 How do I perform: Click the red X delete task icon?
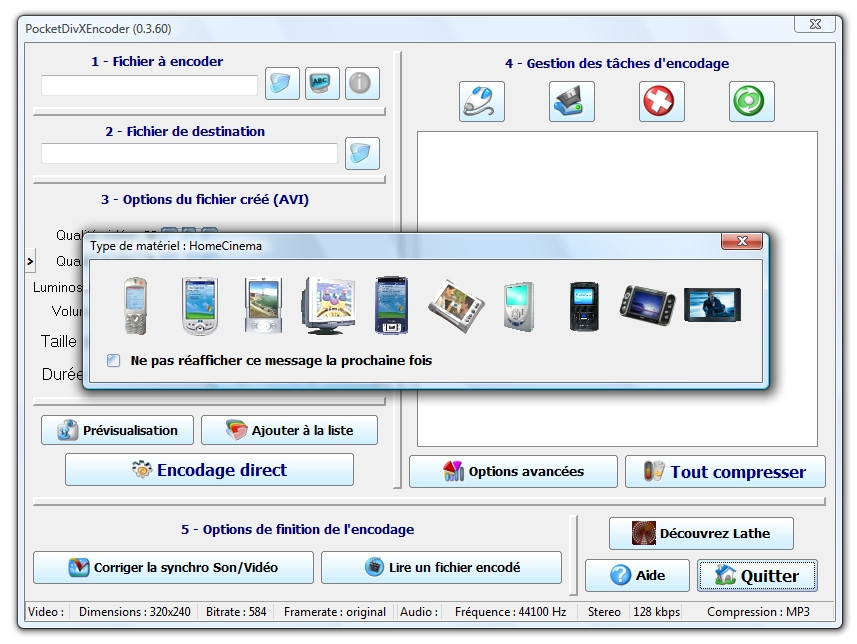pos(661,101)
